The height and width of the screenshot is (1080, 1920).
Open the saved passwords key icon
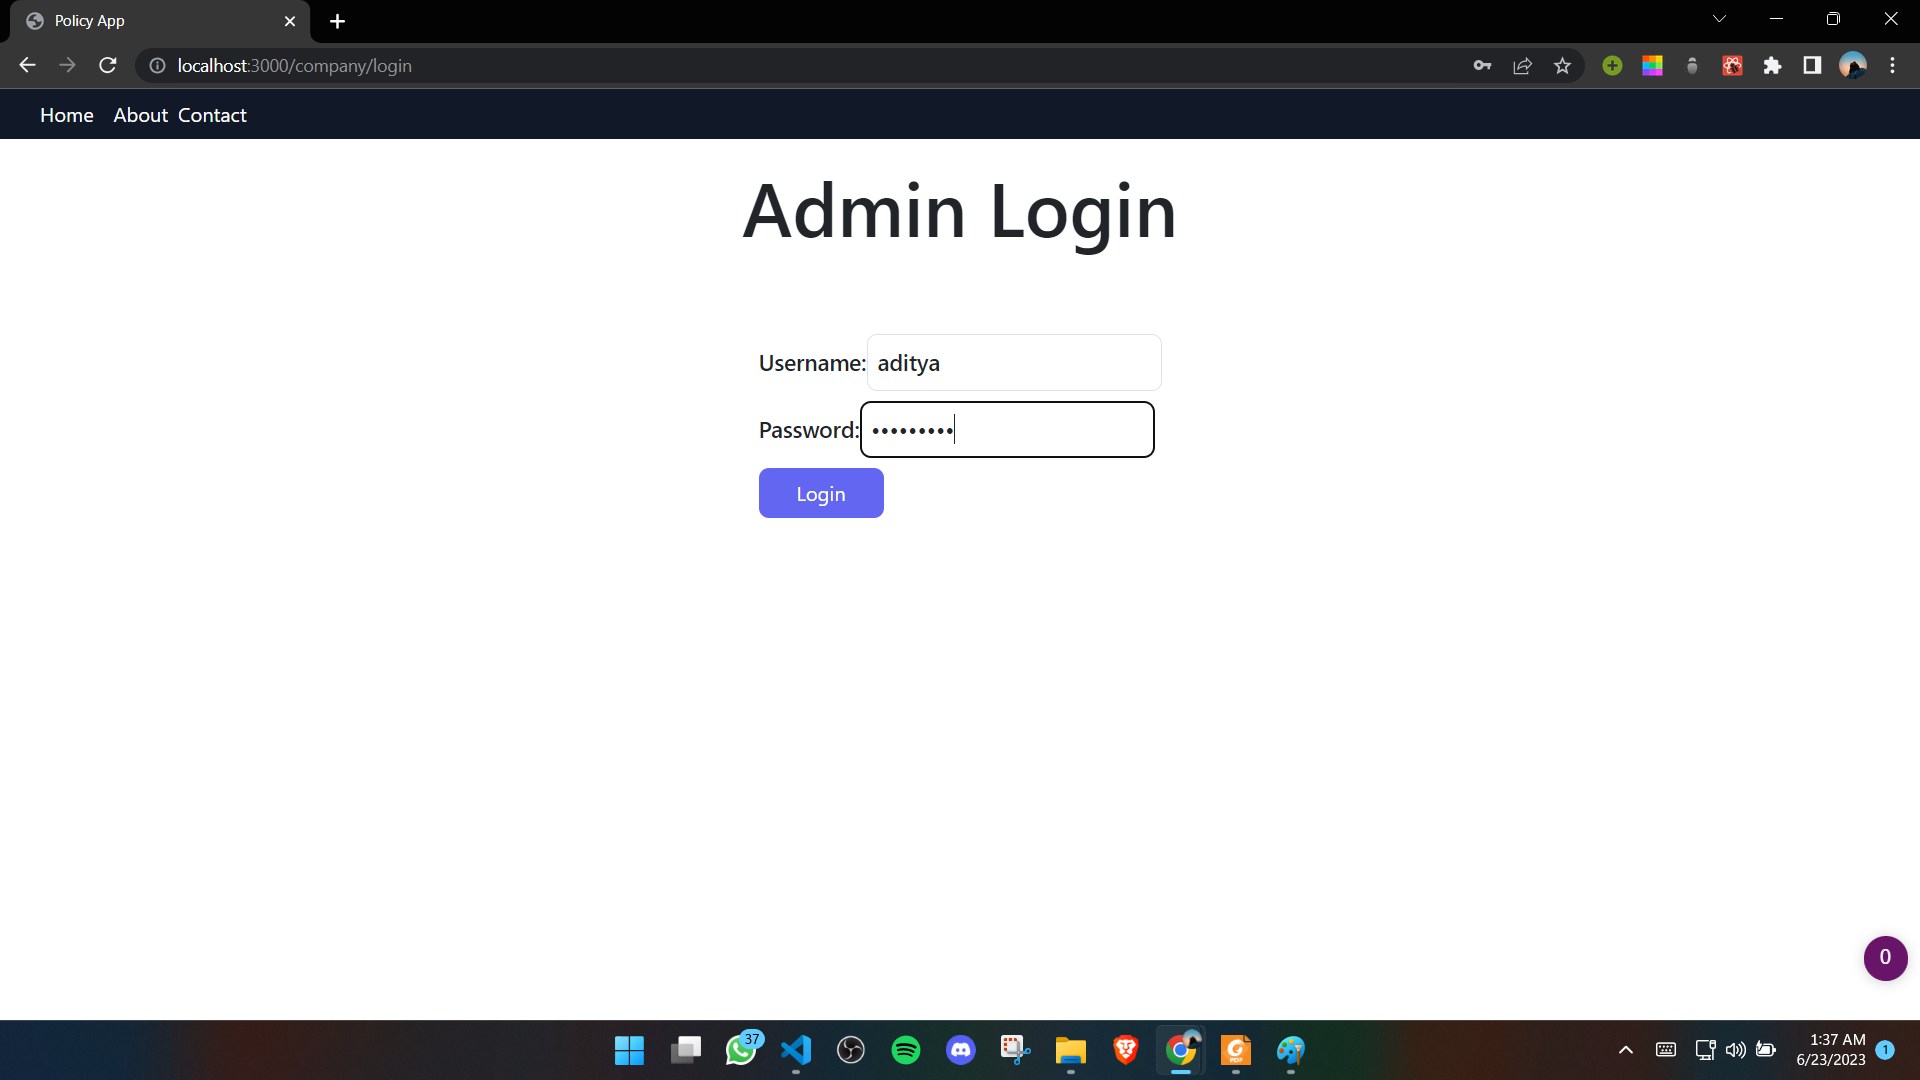(1483, 65)
